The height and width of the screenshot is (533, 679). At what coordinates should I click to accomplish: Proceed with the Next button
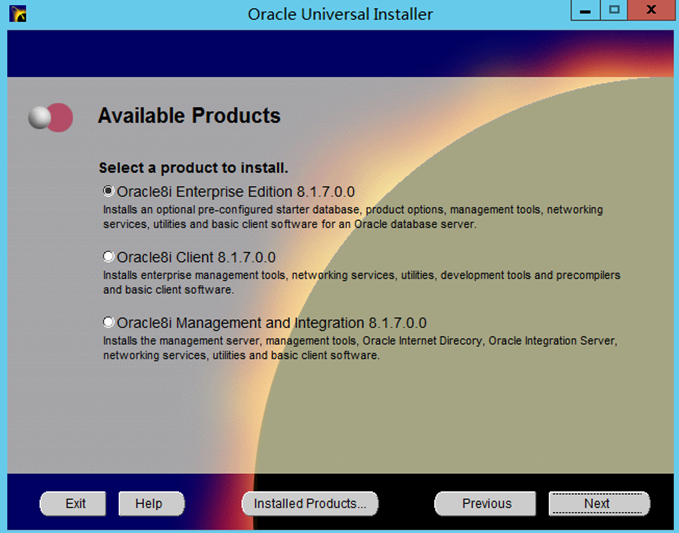(x=599, y=504)
